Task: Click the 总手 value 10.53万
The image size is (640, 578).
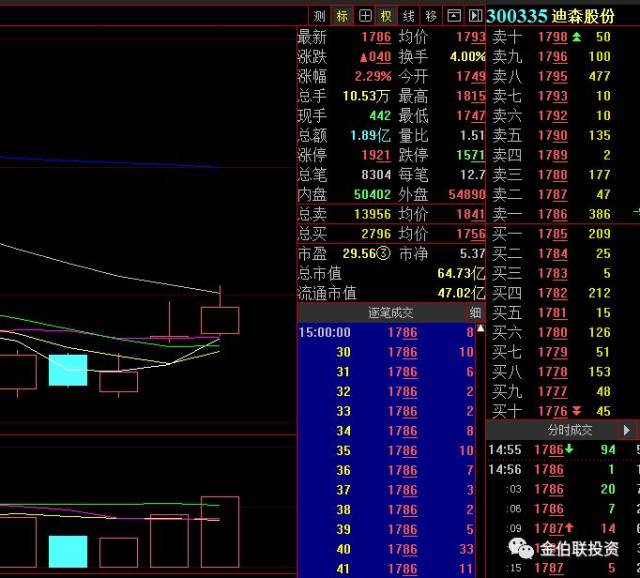Action: pyautogui.click(x=366, y=96)
